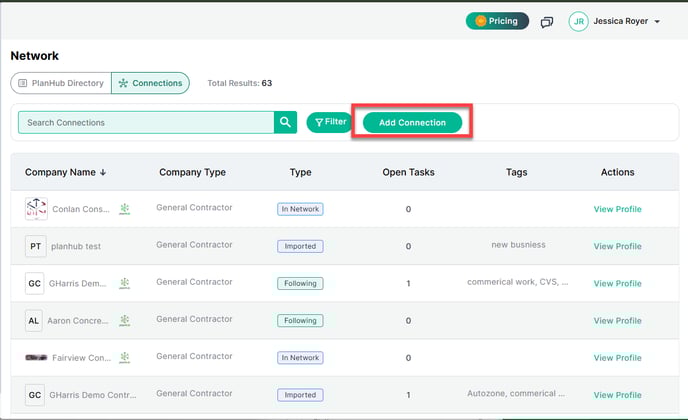Click the AL avatar for Aaron Concrete
This screenshot has height=420, width=688.
[35, 320]
